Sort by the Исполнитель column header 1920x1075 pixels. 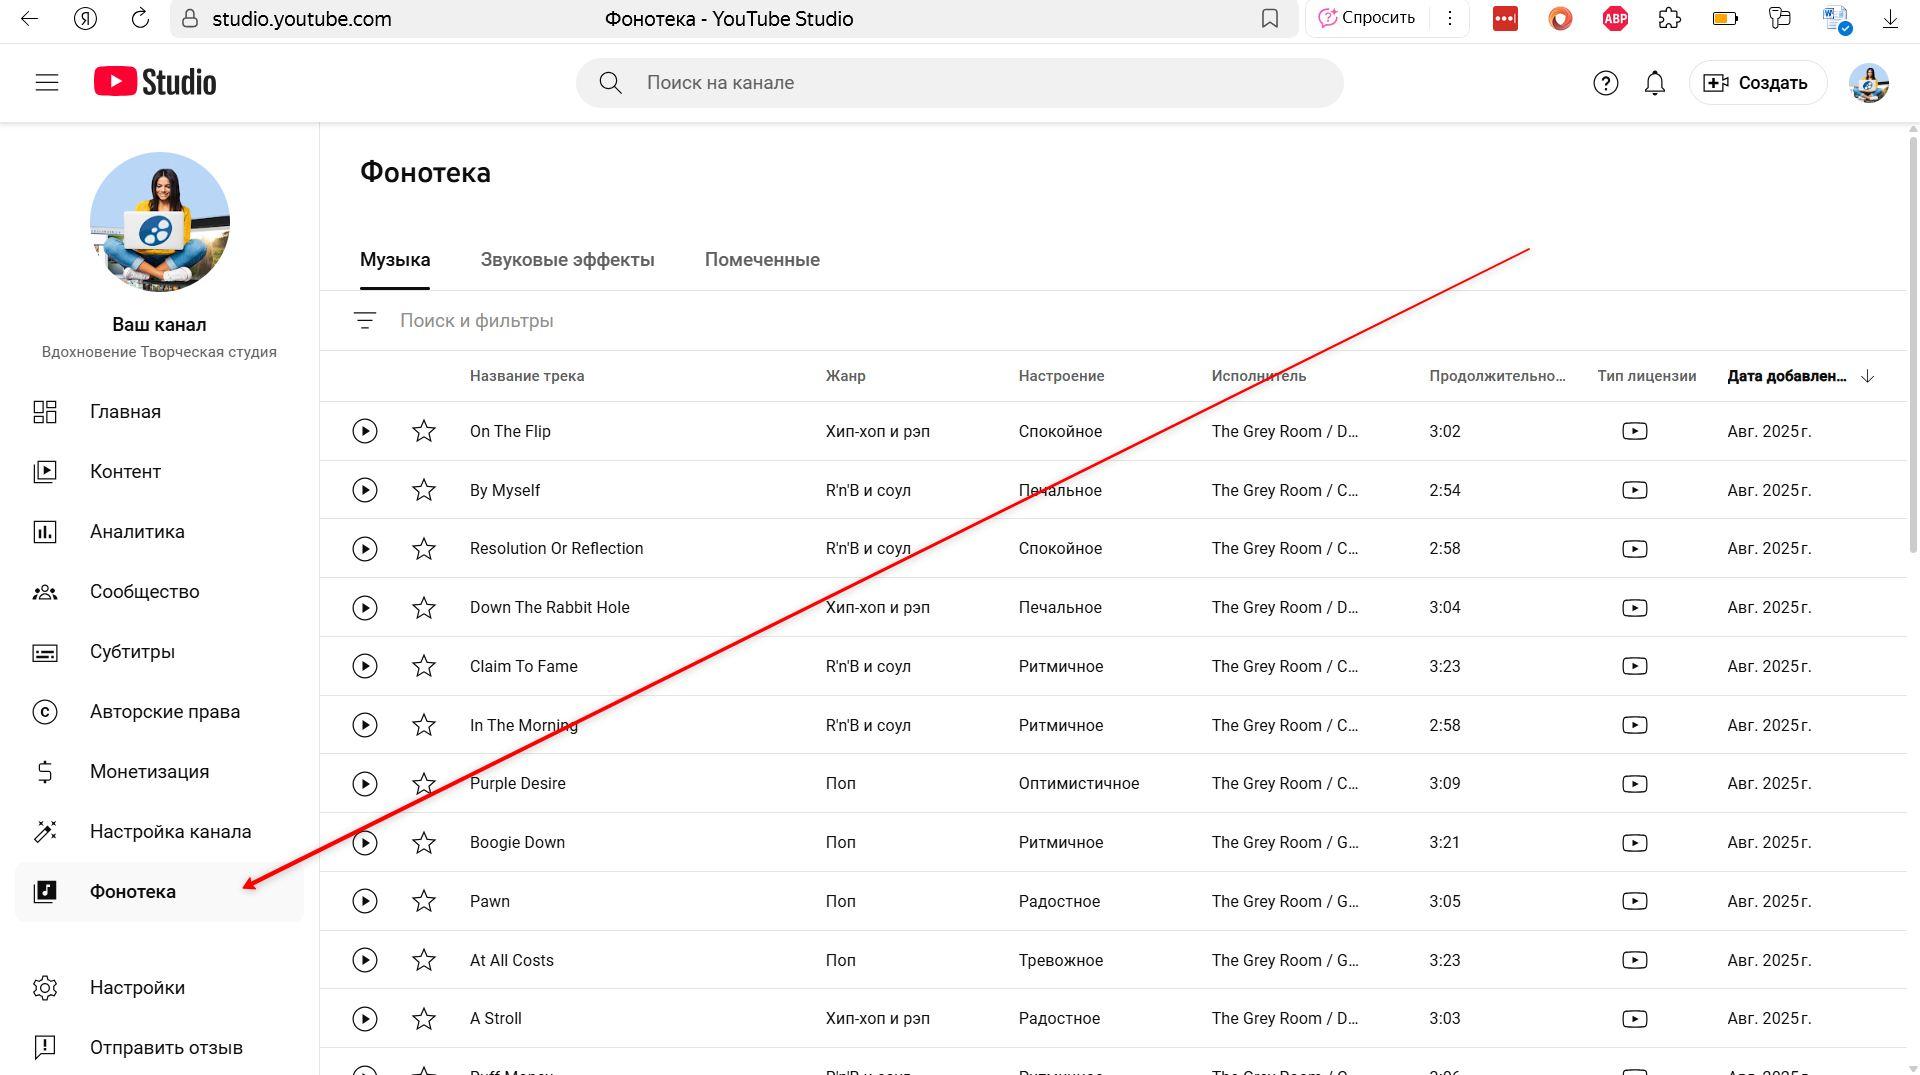click(x=1258, y=376)
